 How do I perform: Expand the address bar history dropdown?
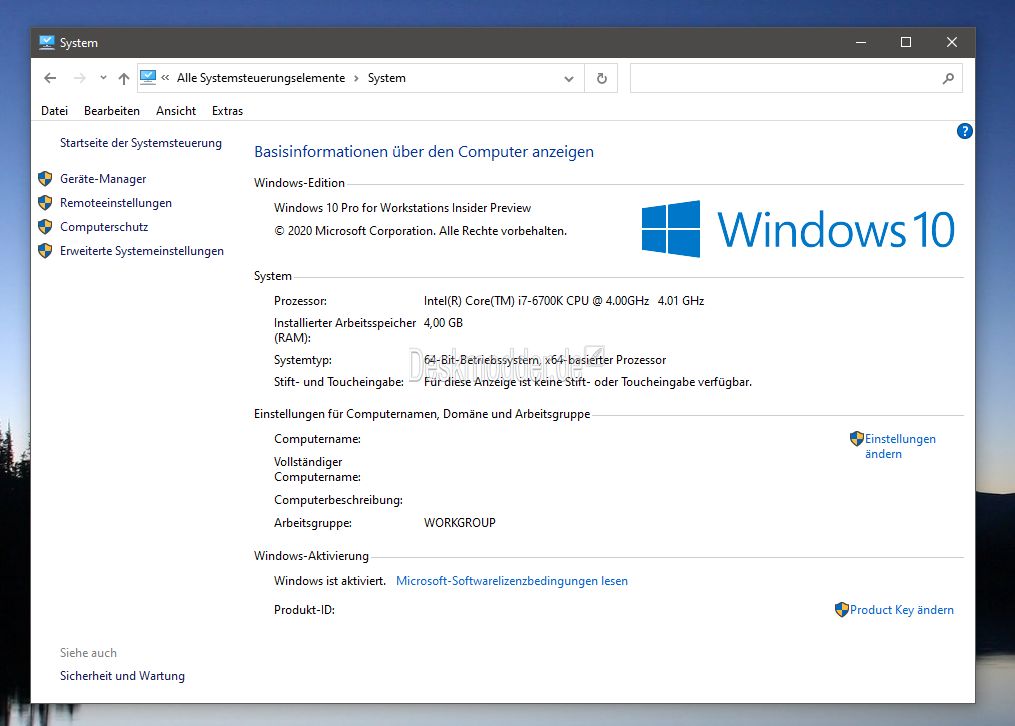coord(569,78)
